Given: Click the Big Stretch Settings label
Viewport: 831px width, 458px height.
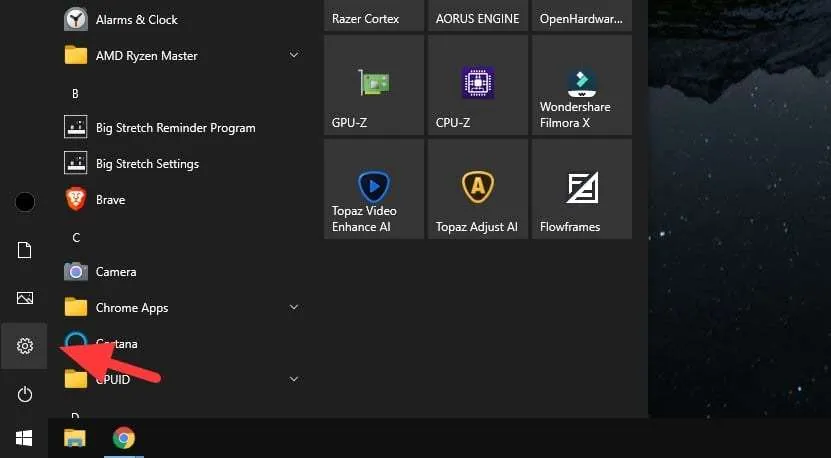Looking at the screenshot, I should (147, 164).
